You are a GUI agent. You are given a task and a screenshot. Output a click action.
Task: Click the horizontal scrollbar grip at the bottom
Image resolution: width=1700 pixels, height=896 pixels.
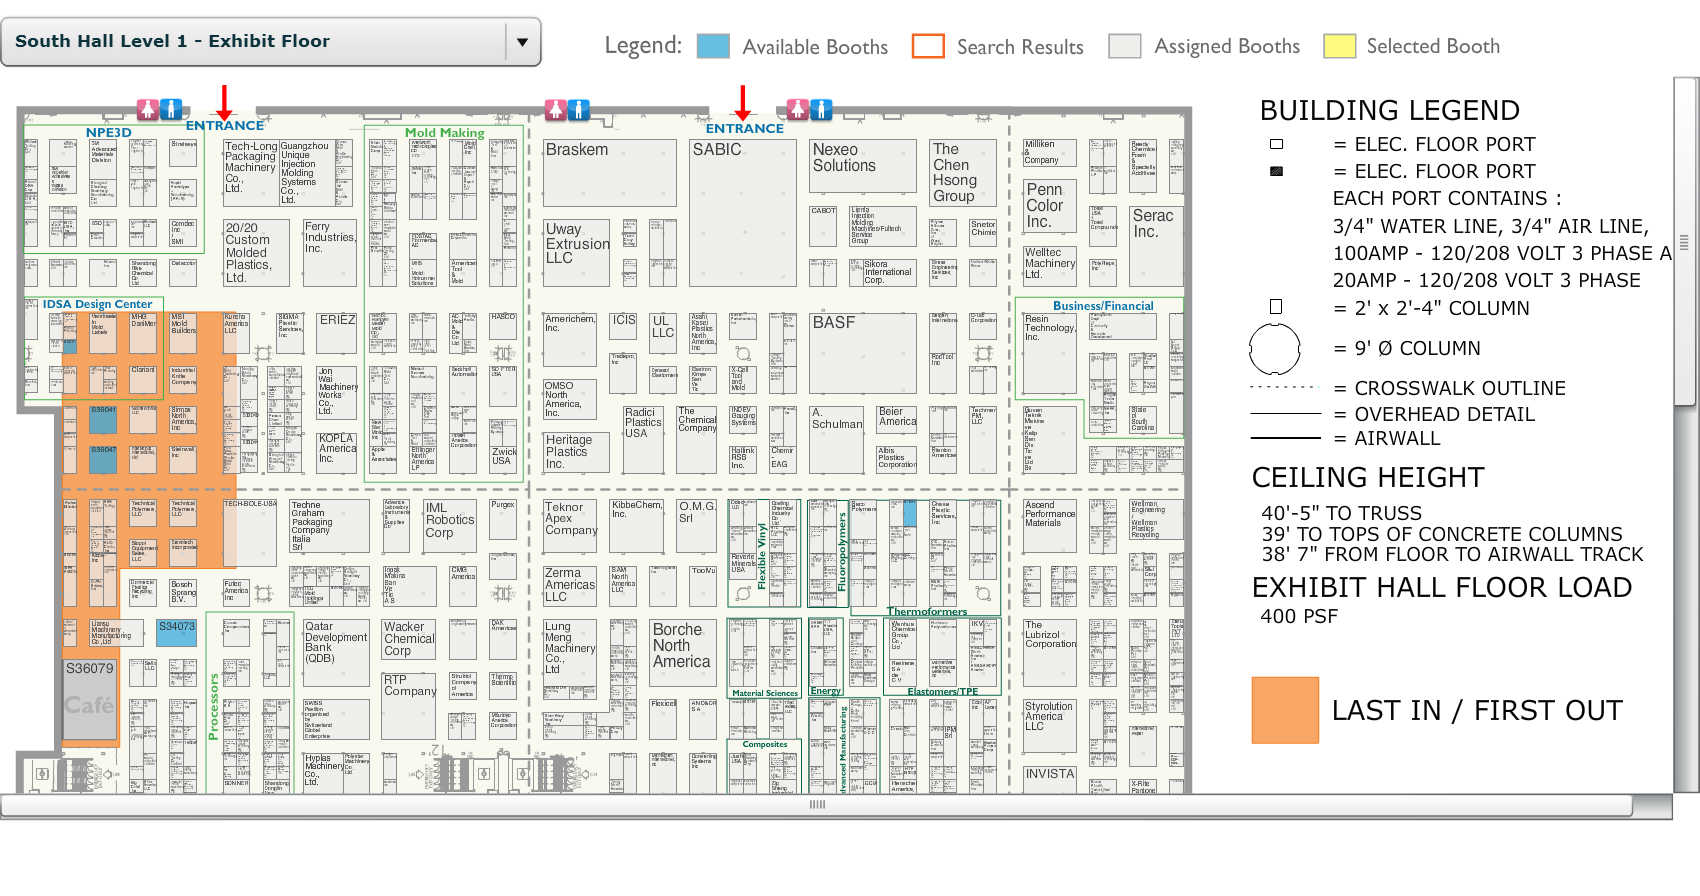817,805
